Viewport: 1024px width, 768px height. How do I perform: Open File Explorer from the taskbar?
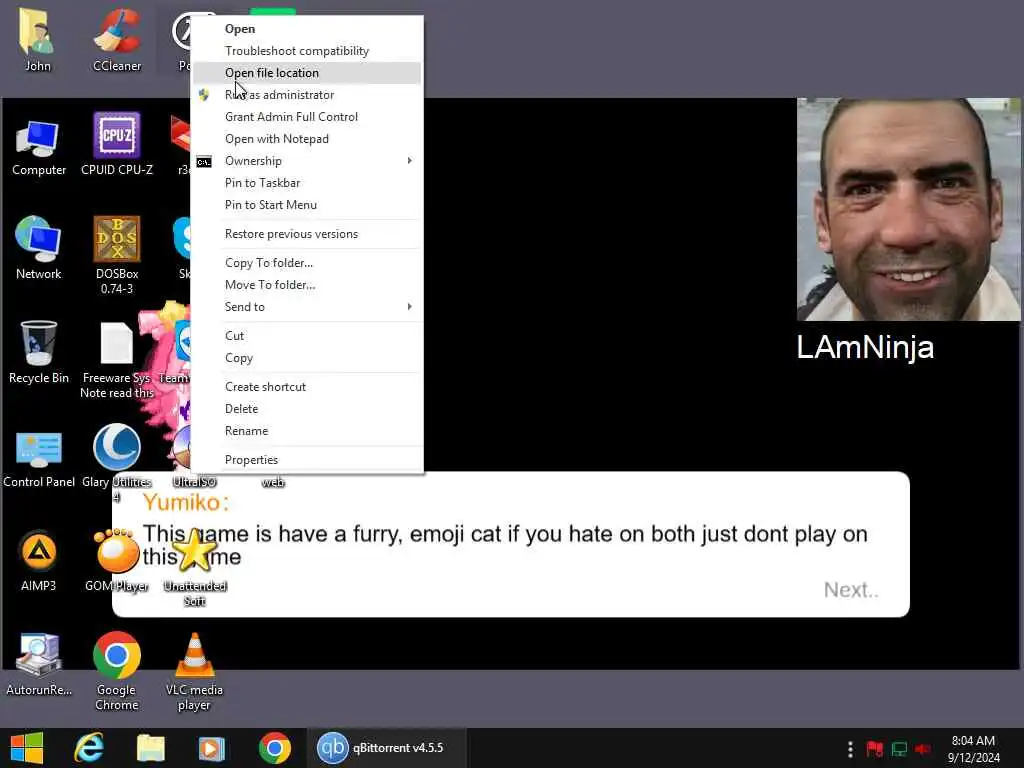(x=150, y=748)
